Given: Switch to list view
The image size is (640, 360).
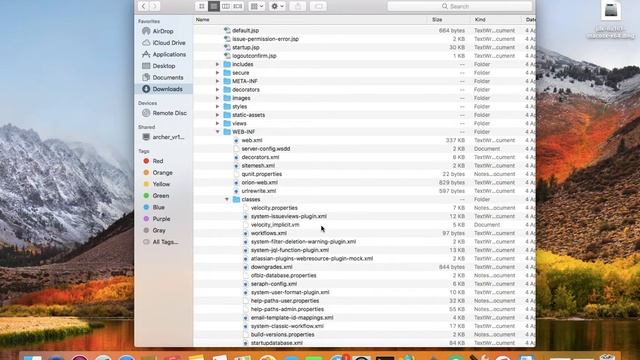Looking at the screenshot, I should coord(213,6).
